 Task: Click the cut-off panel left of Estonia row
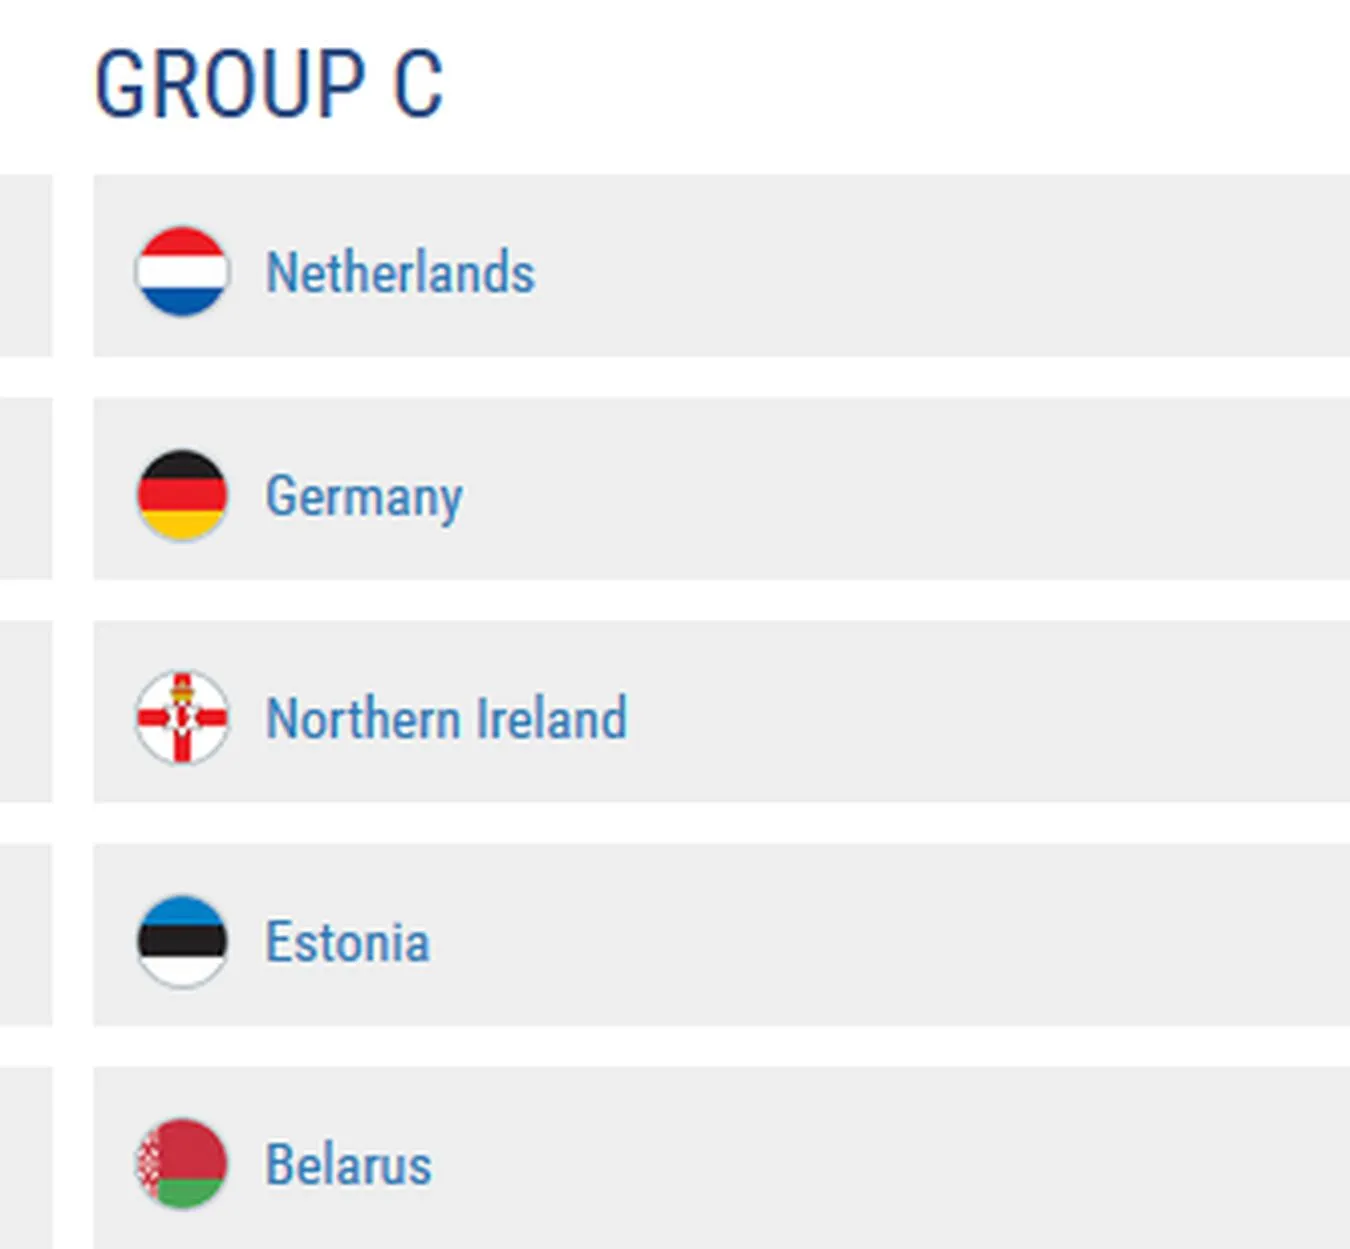pyautogui.click(x=25, y=935)
